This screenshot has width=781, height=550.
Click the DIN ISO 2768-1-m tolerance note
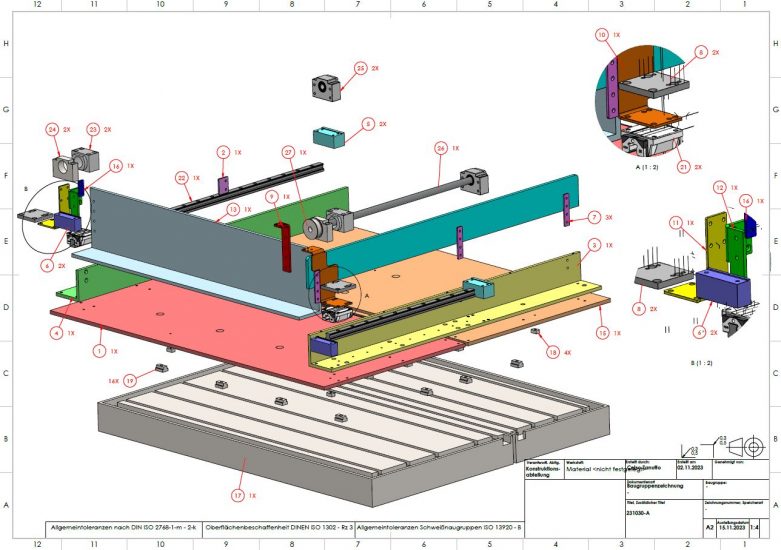tap(118, 524)
